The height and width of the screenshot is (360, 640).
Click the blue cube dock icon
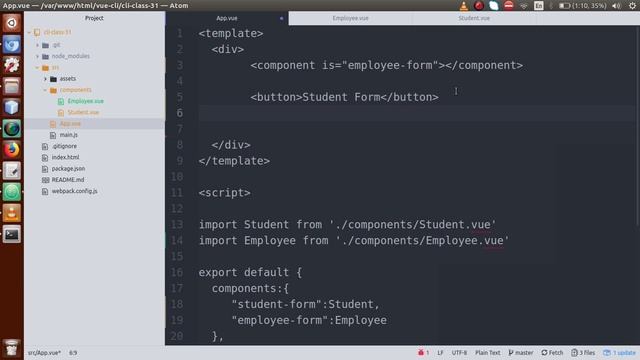pyautogui.click(x=11, y=107)
